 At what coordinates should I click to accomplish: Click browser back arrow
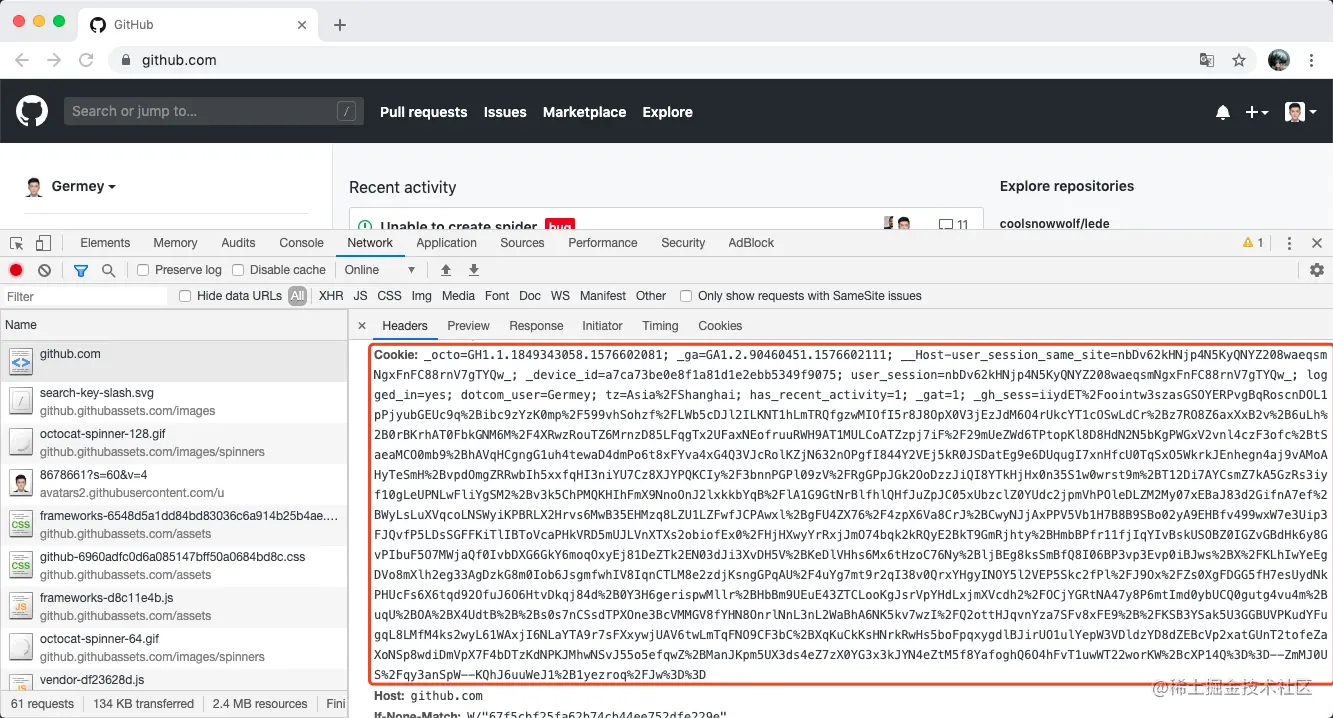[x=22, y=60]
